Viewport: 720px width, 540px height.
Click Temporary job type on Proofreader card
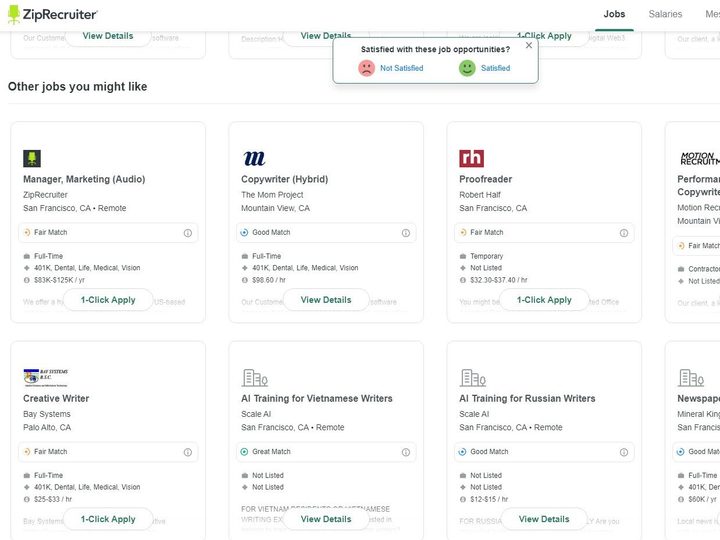(x=486, y=256)
